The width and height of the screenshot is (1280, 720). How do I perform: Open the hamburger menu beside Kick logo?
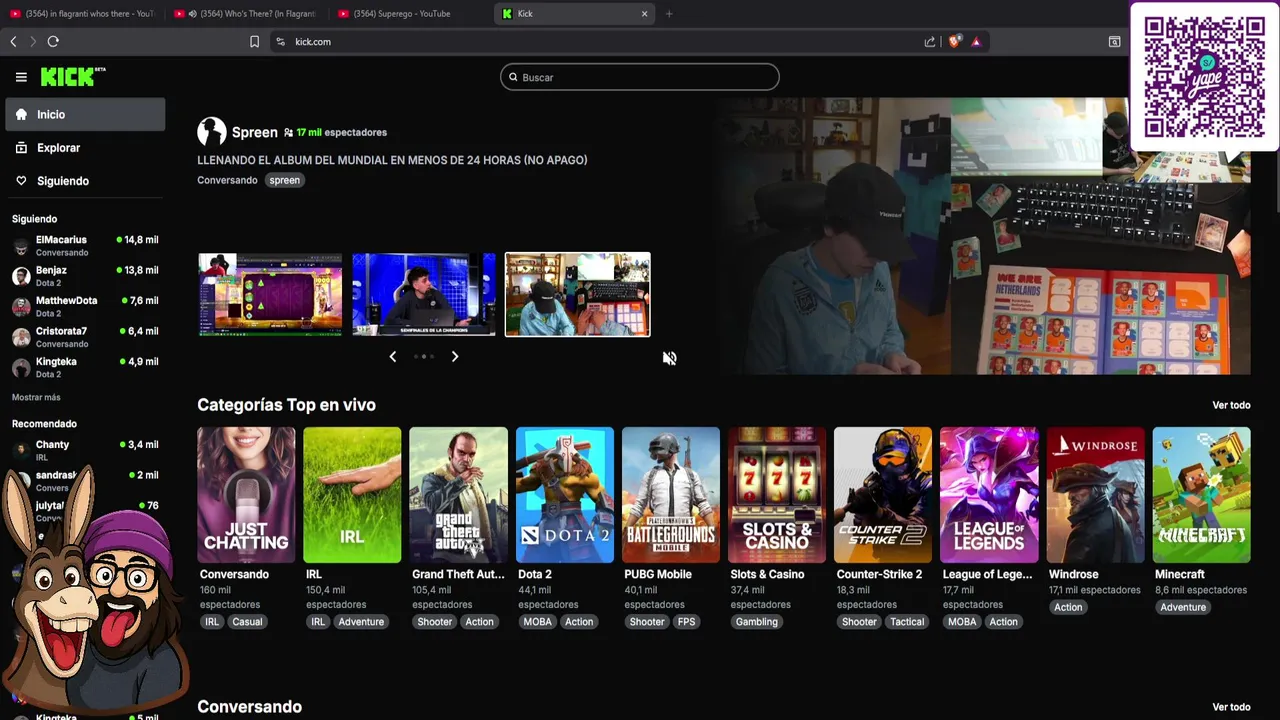pos(21,77)
